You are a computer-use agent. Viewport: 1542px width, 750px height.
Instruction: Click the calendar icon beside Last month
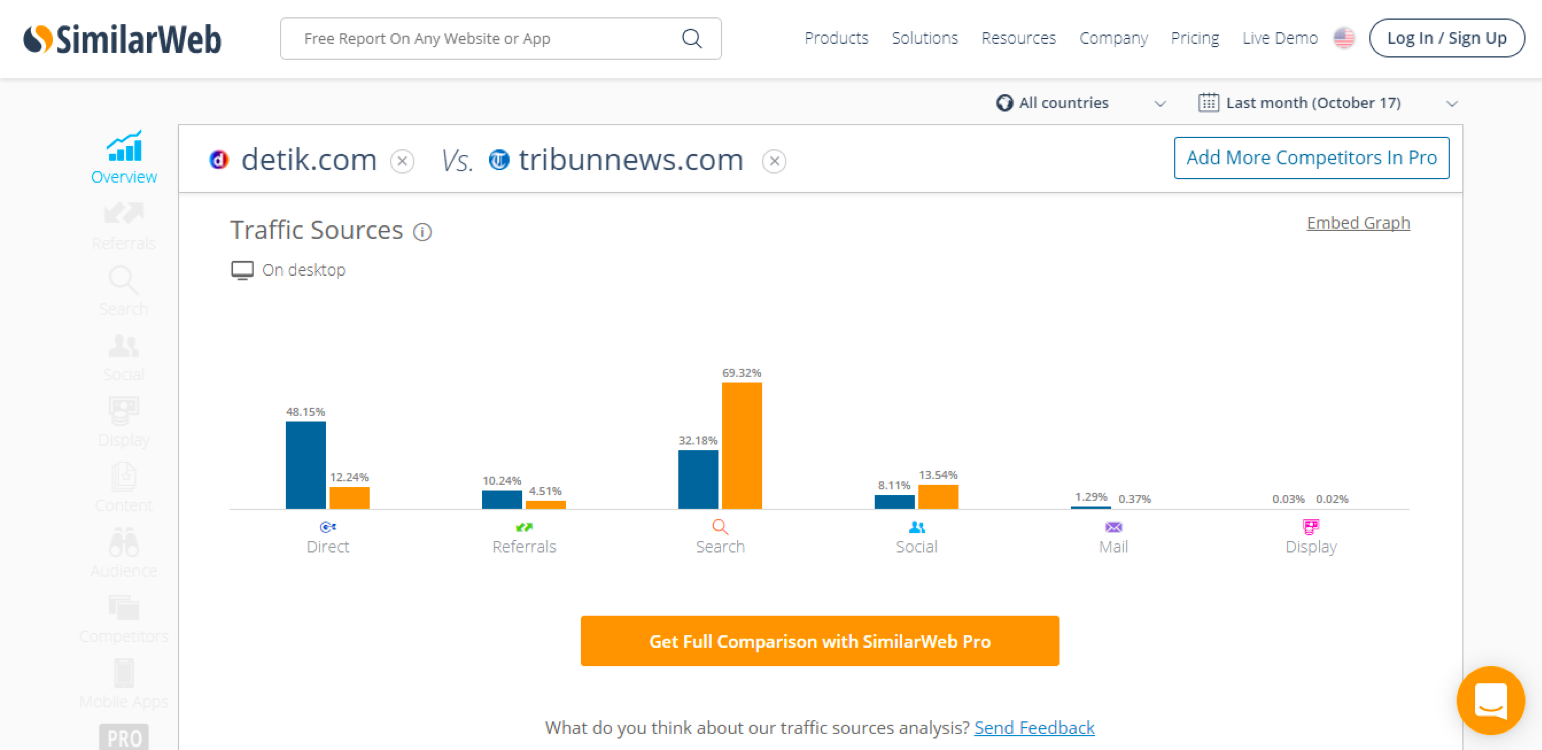pos(1209,102)
